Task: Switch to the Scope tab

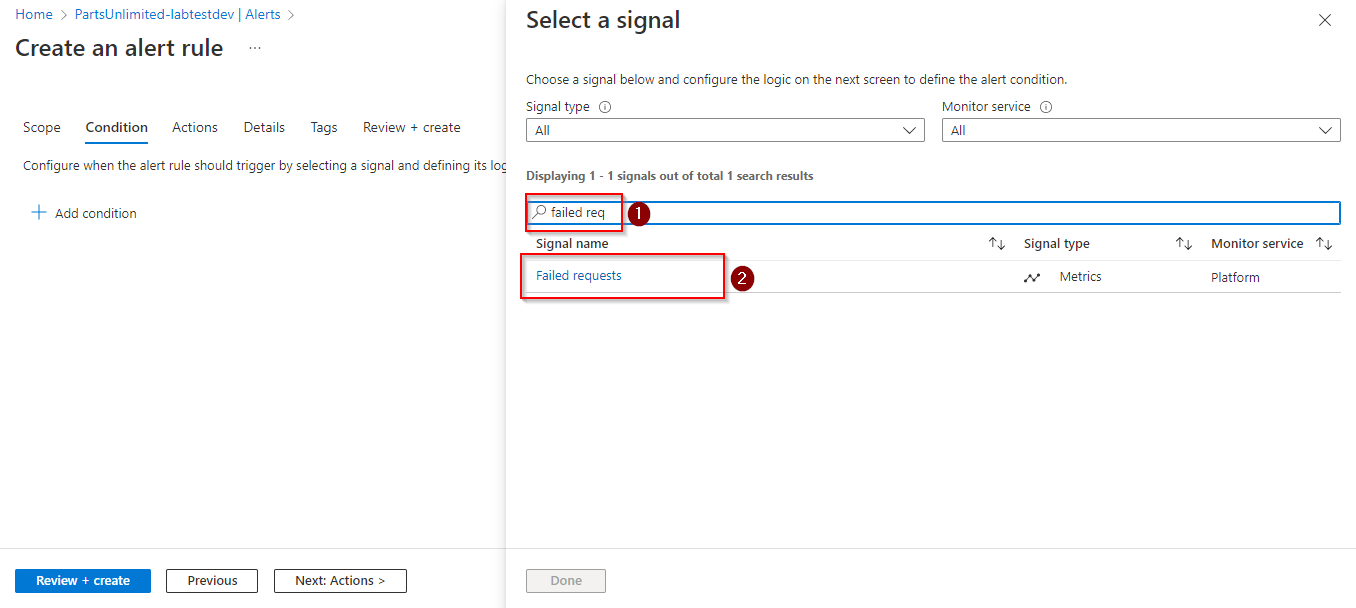Action: [42, 128]
